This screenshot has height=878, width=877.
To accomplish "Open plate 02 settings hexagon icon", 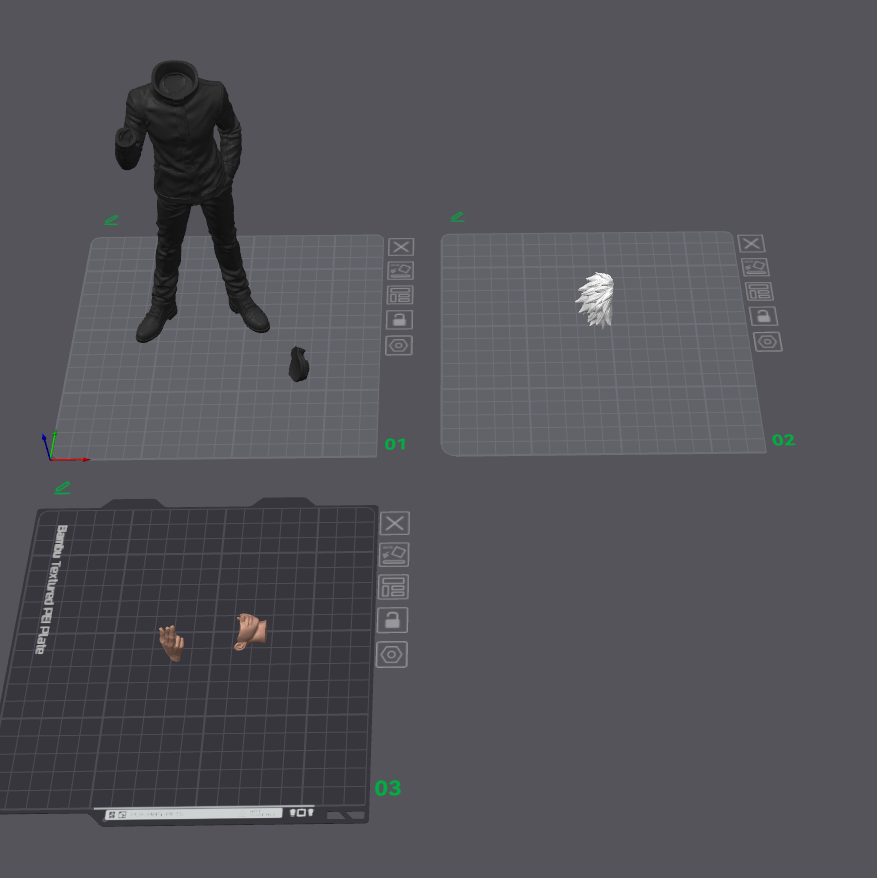I will point(767,342).
